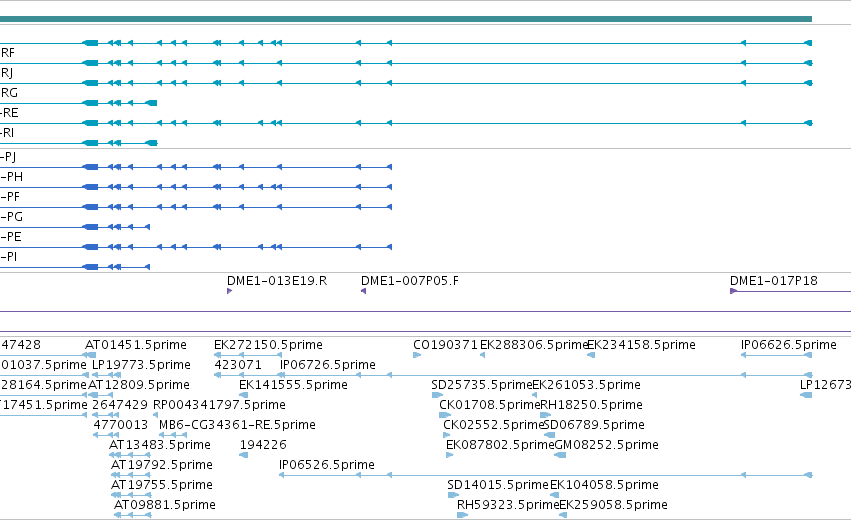Select the -PH protein label

point(11,177)
